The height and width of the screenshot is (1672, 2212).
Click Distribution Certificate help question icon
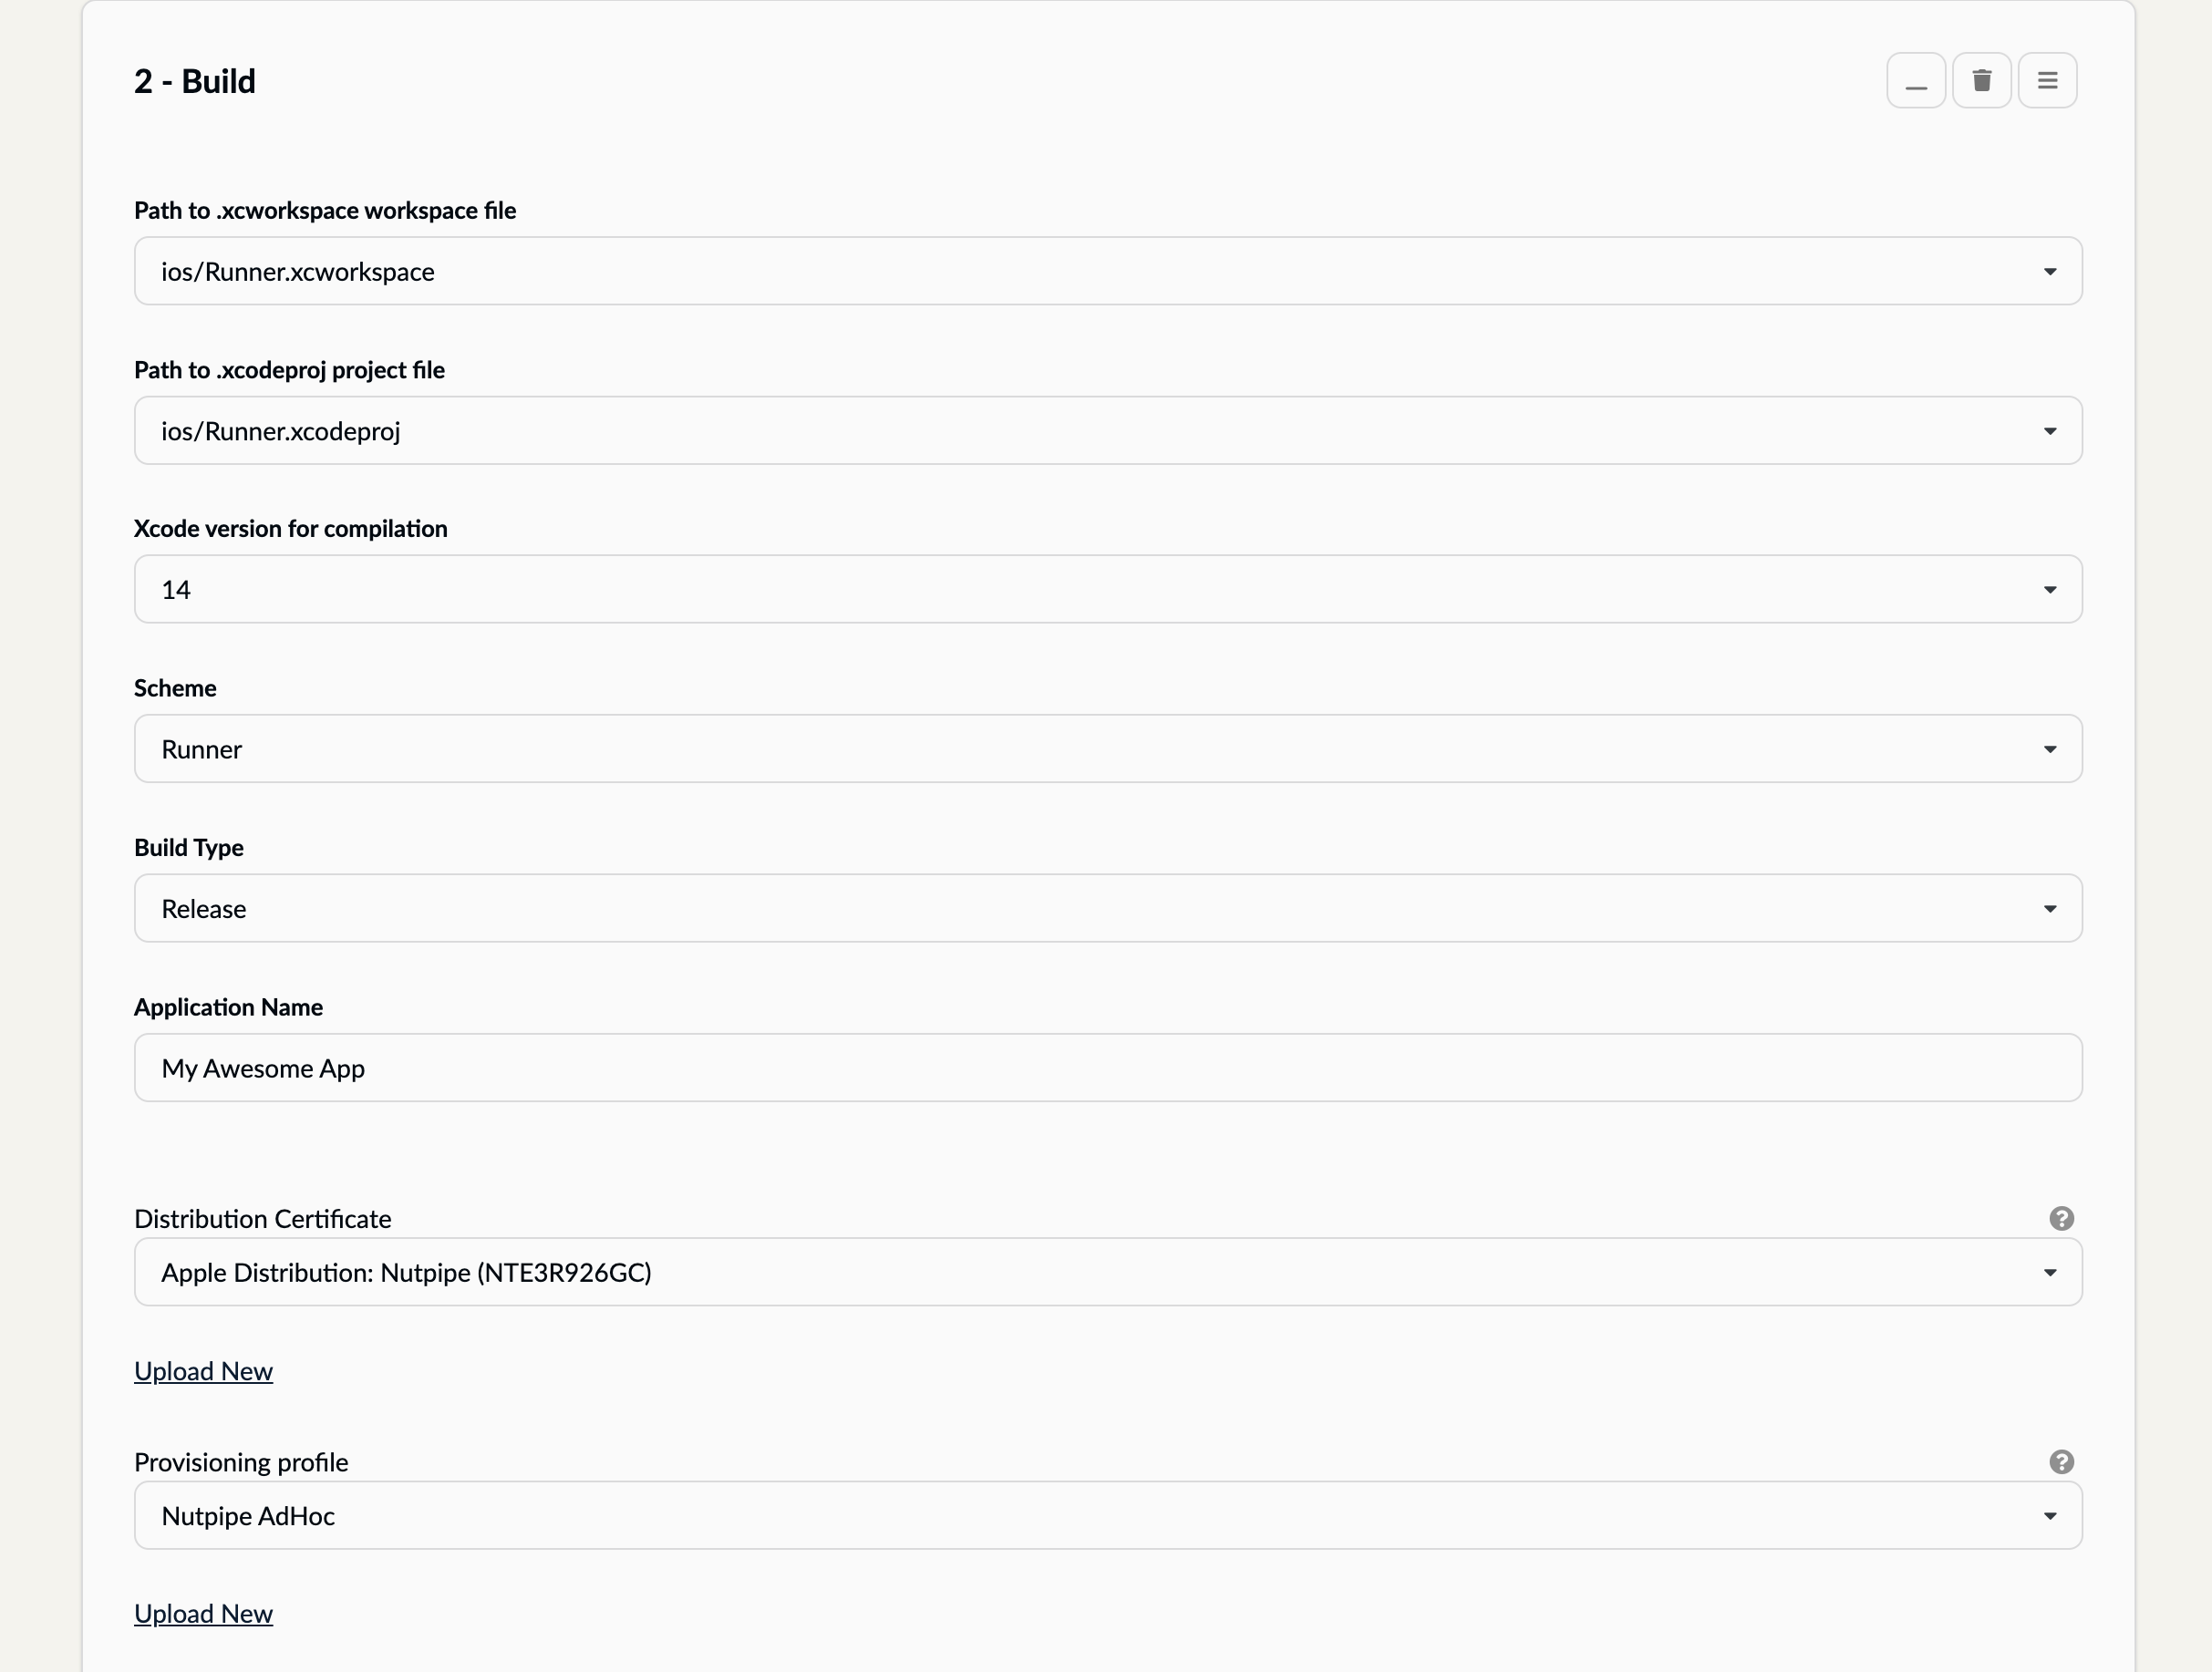pos(2061,1218)
